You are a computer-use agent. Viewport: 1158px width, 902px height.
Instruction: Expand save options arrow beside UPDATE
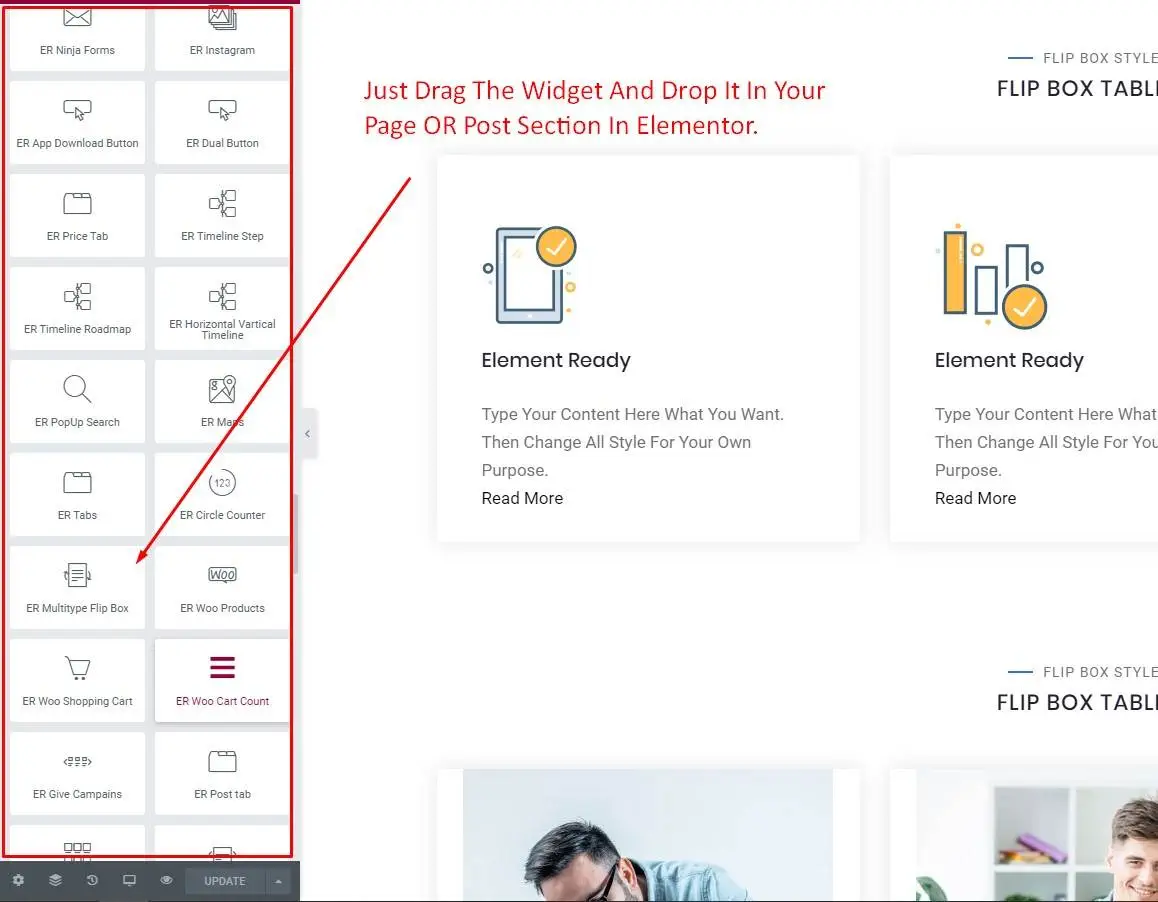(x=278, y=881)
